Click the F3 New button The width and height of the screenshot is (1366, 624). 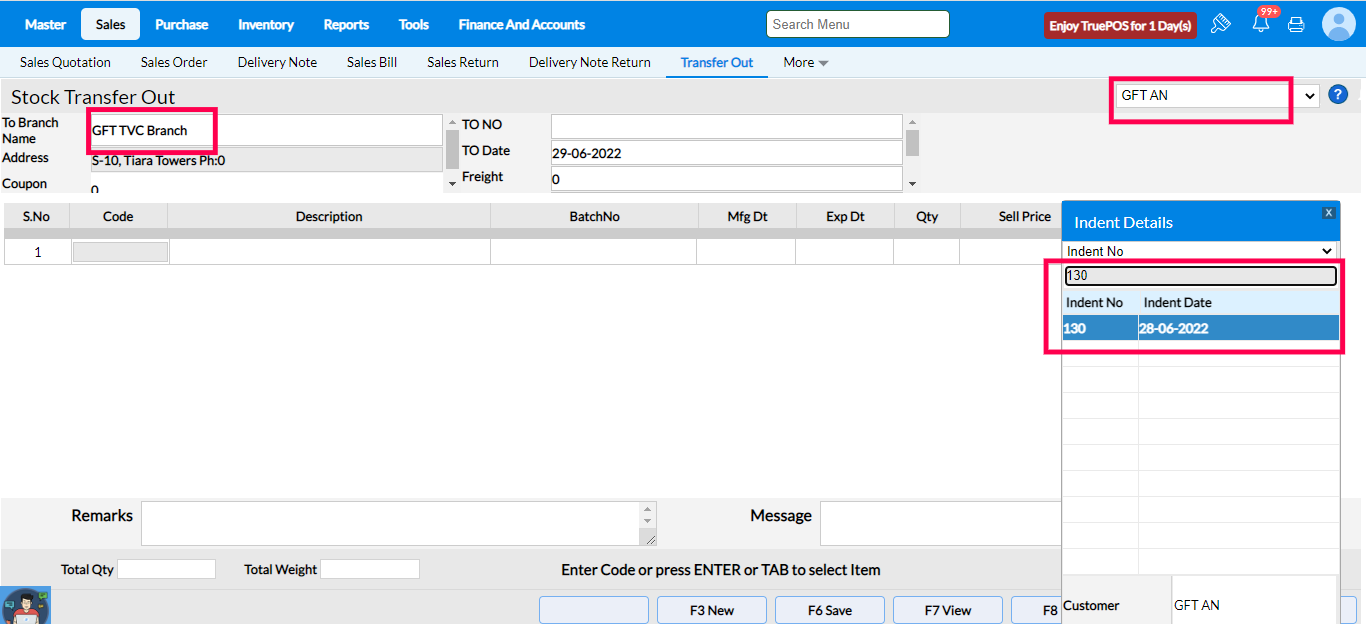[x=712, y=610]
